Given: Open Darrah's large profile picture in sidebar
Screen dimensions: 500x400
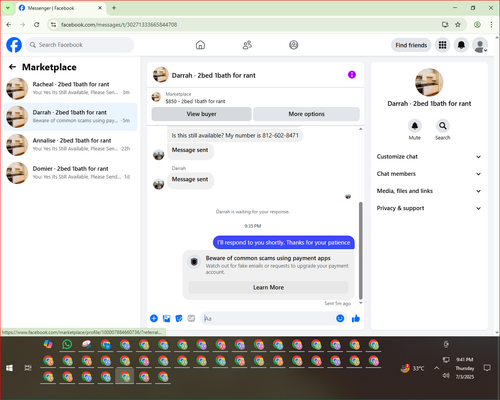Looking at the screenshot, I should coord(429,82).
